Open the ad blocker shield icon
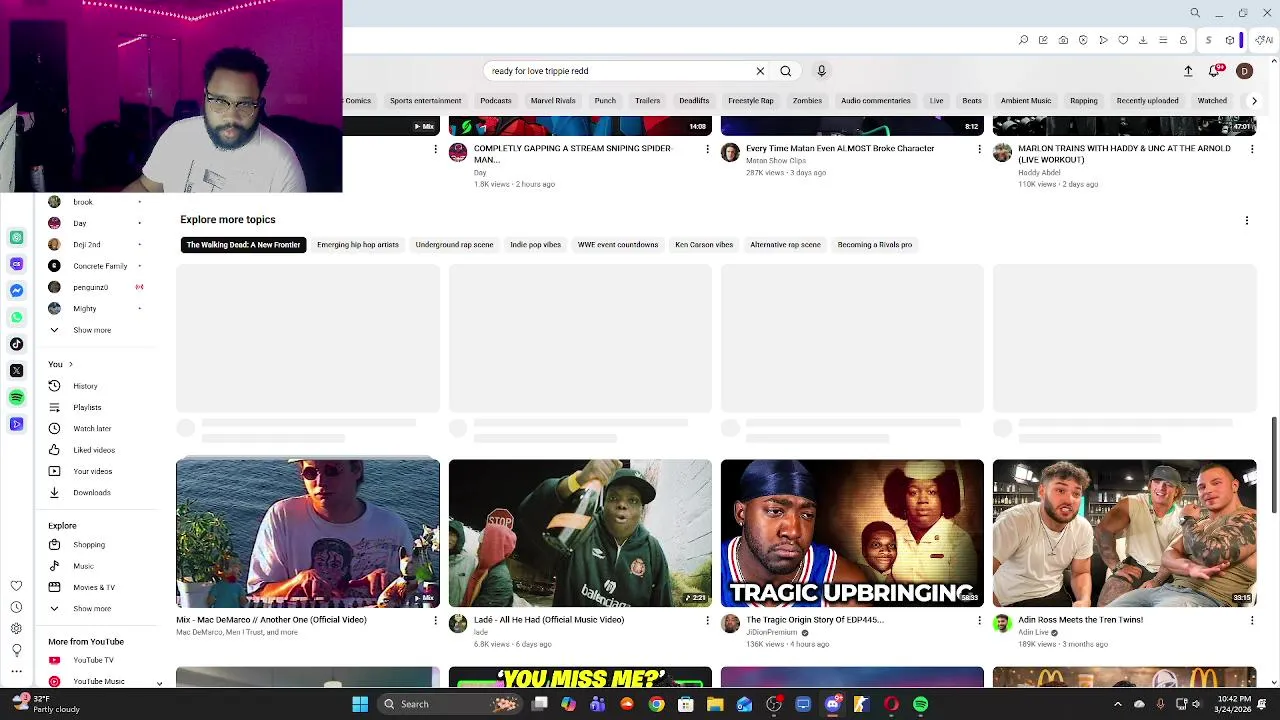Image resolution: width=1280 pixels, height=720 pixels. click(x=1083, y=40)
